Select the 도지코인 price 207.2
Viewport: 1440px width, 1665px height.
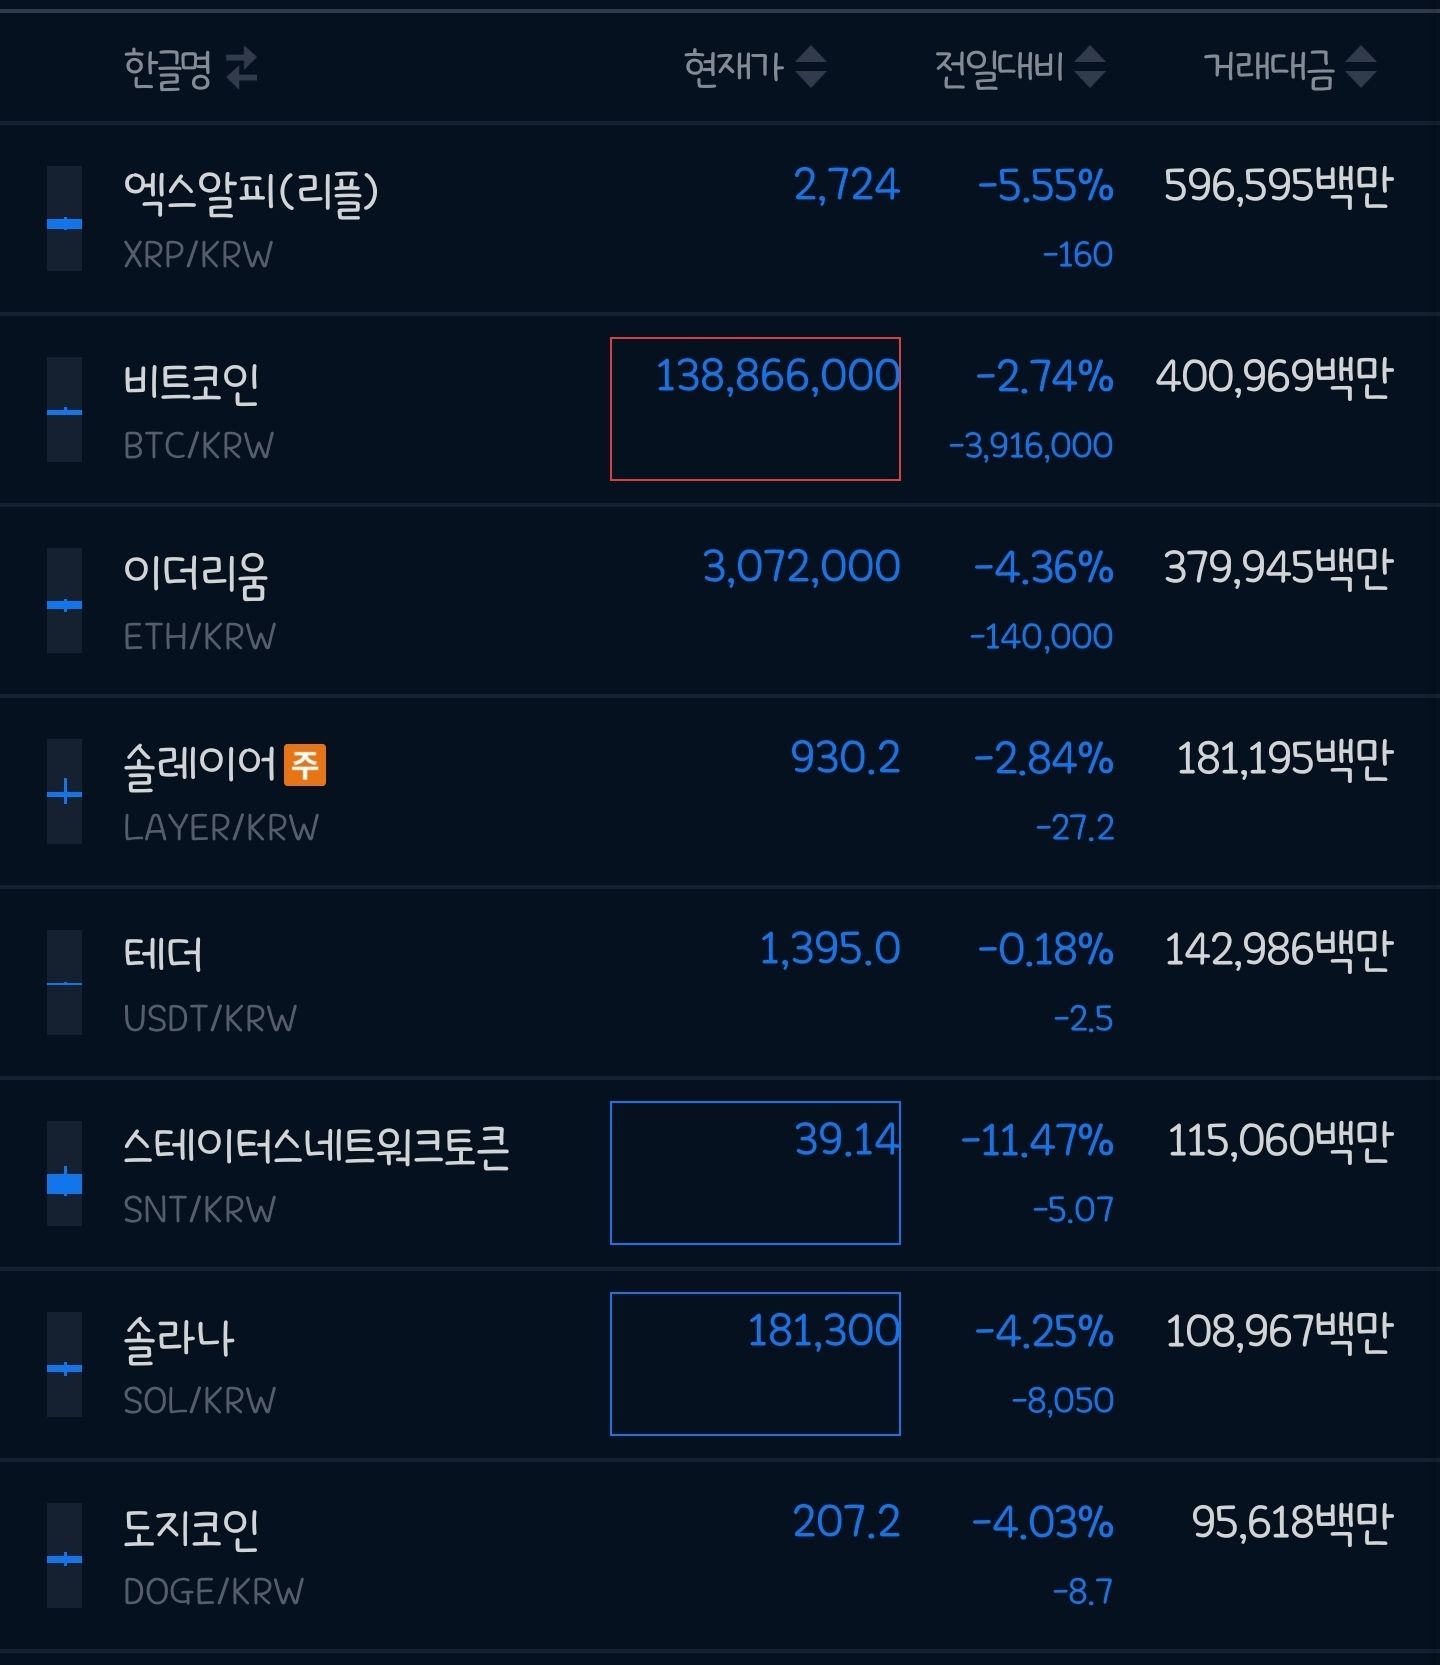[x=846, y=1522]
